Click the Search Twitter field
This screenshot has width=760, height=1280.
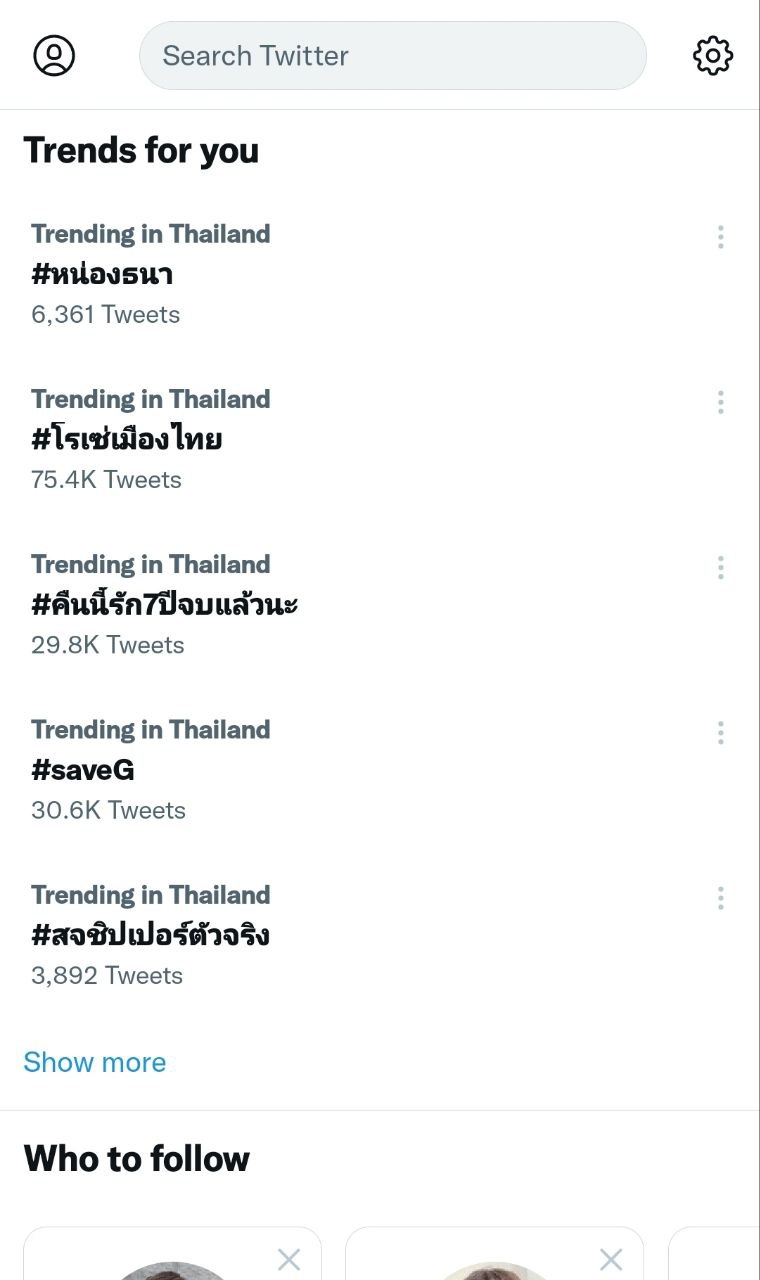(392, 56)
